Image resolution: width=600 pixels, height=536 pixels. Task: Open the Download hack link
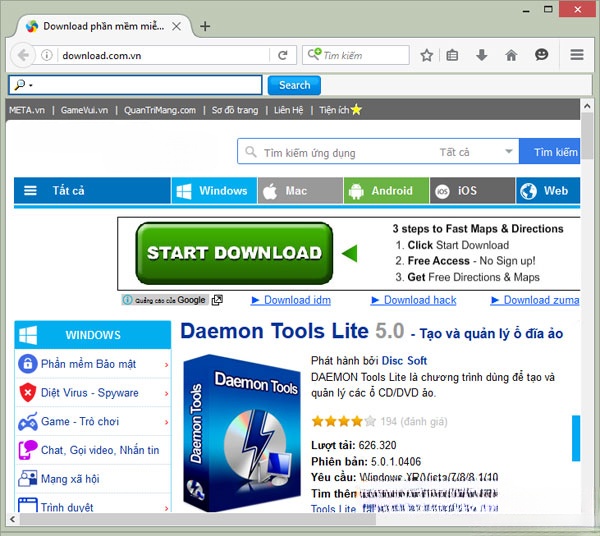point(414,300)
